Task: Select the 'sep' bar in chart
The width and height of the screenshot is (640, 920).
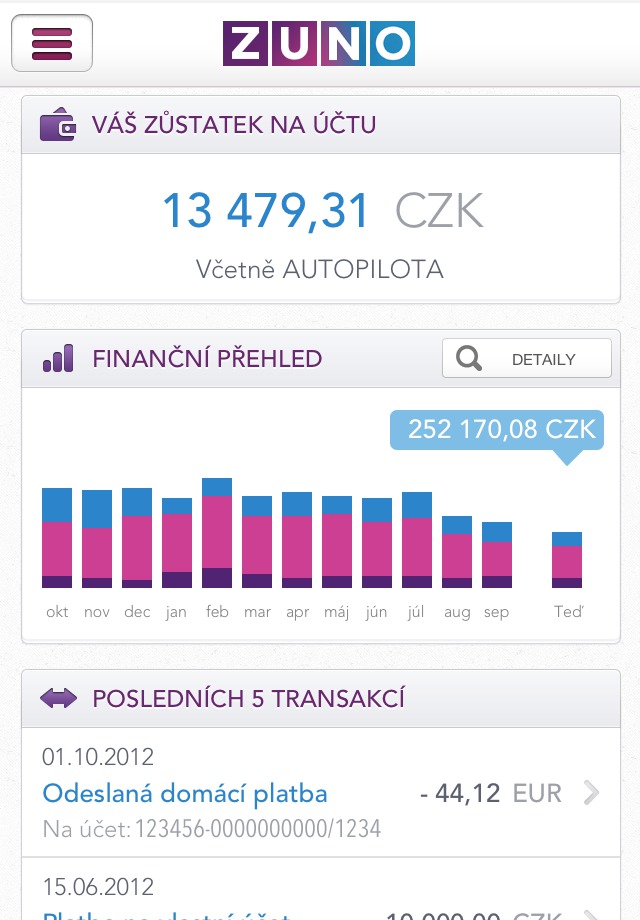Action: pyautogui.click(x=497, y=555)
